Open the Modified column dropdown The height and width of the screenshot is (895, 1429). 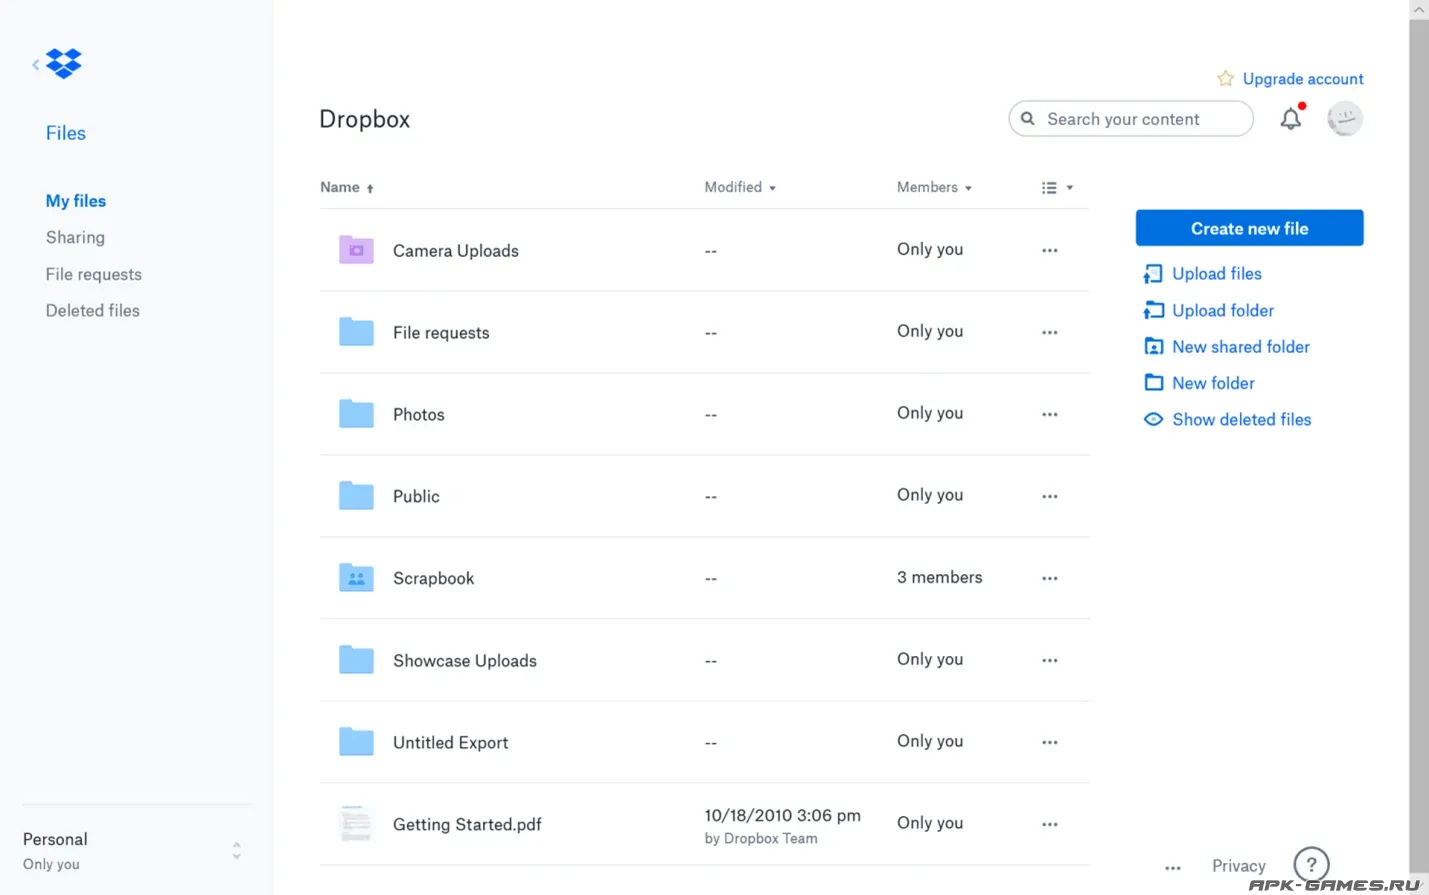pyautogui.click(x=740, y=187)
